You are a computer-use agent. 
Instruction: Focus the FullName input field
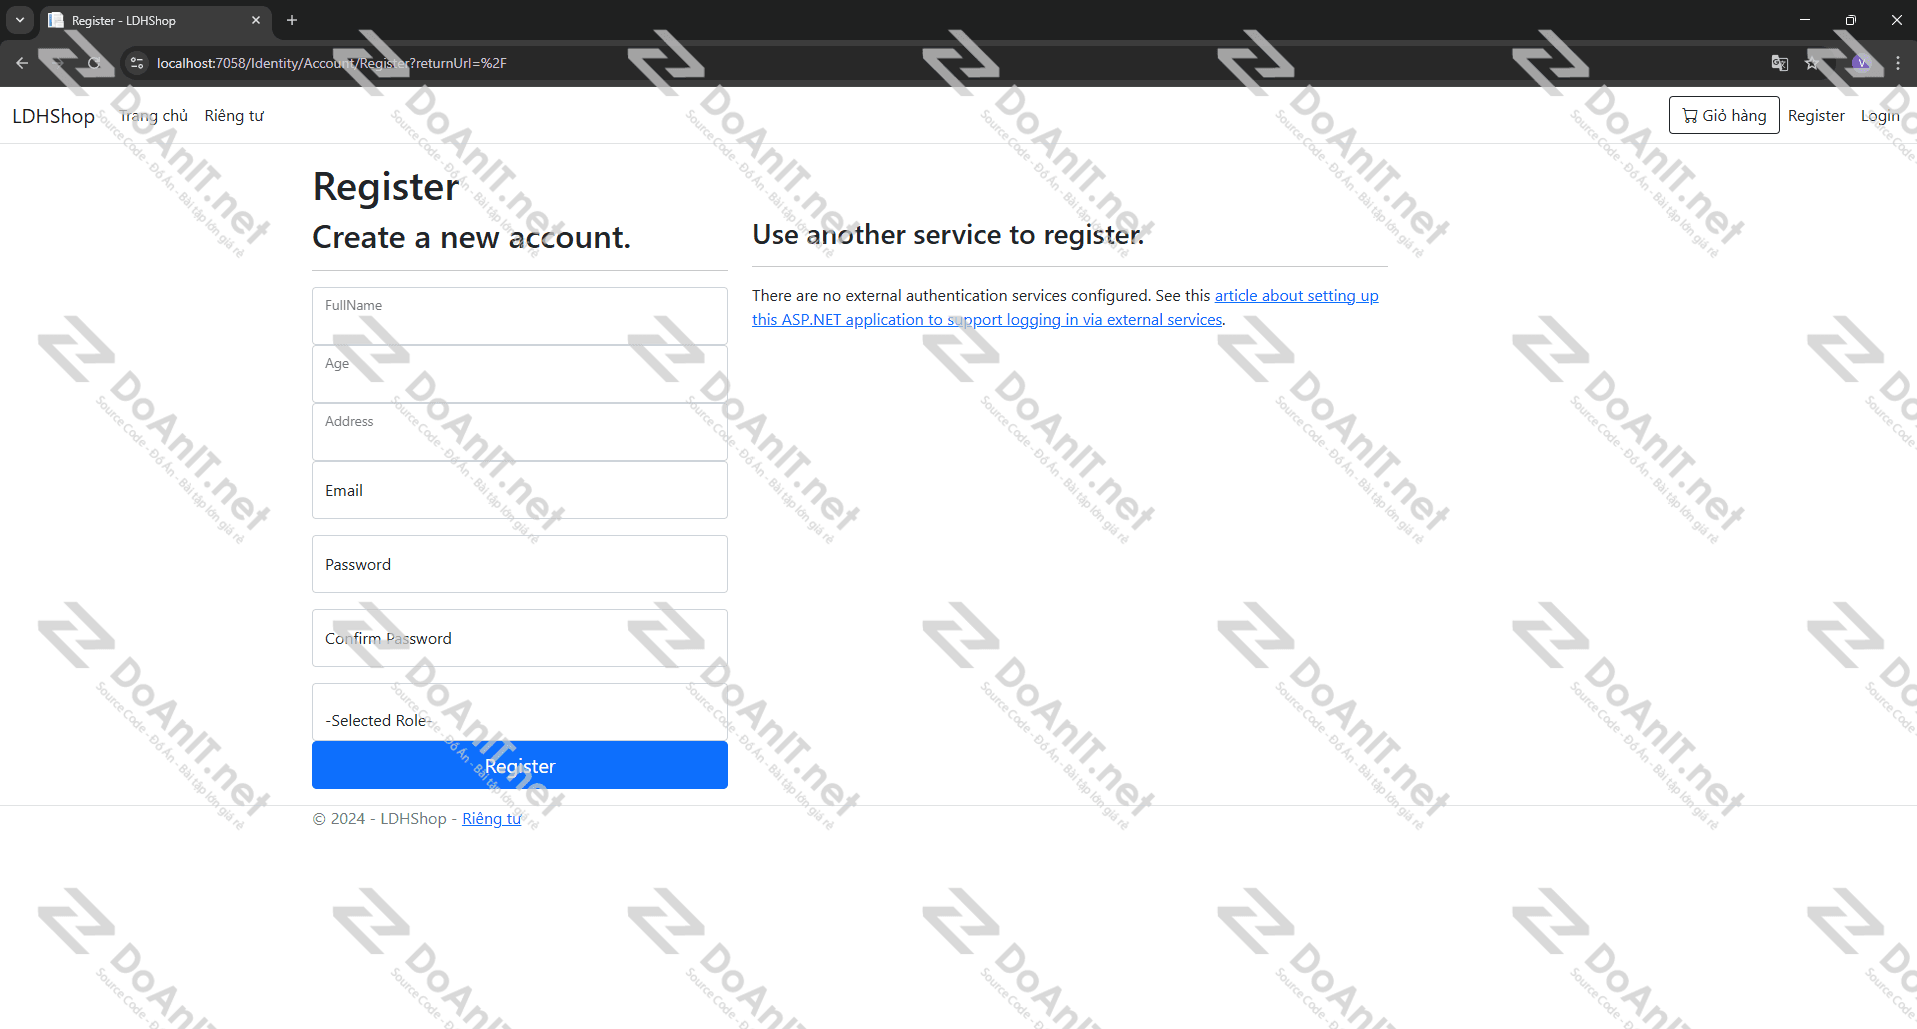point(520,316)
